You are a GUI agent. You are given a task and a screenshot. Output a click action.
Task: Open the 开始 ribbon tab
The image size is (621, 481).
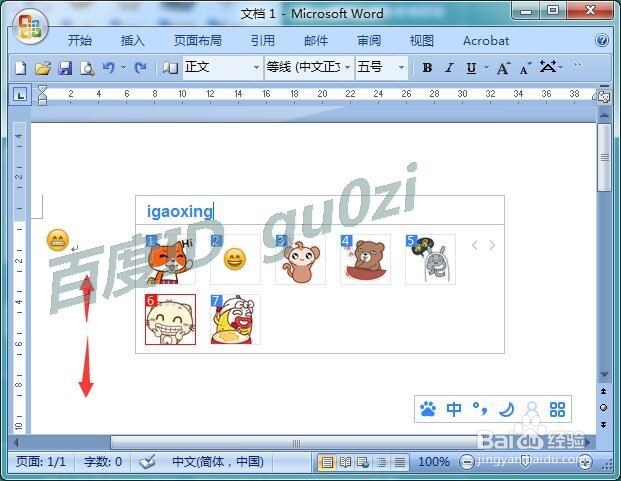pyautogui.click(x=80, y=40)
